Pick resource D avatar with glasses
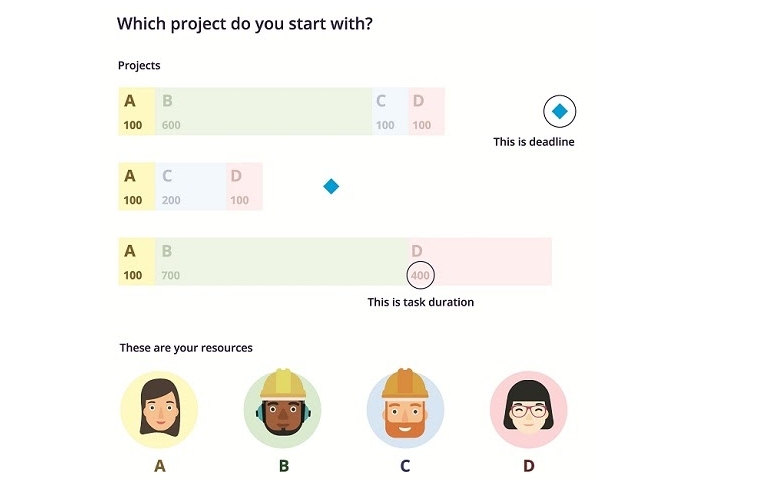 click(528, 410)
